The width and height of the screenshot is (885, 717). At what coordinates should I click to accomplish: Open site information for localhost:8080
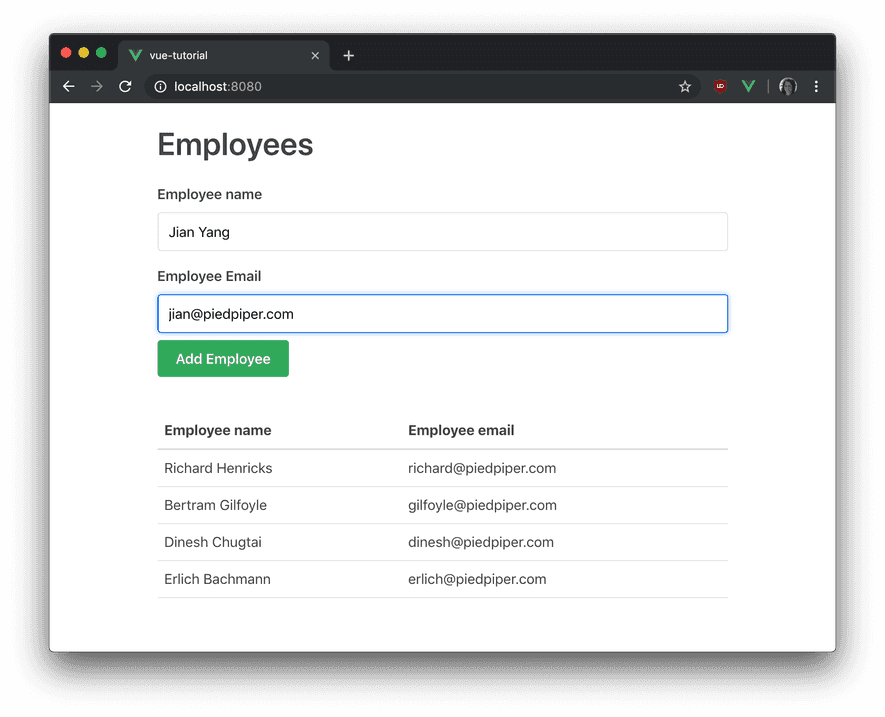[x=159, y=86]
